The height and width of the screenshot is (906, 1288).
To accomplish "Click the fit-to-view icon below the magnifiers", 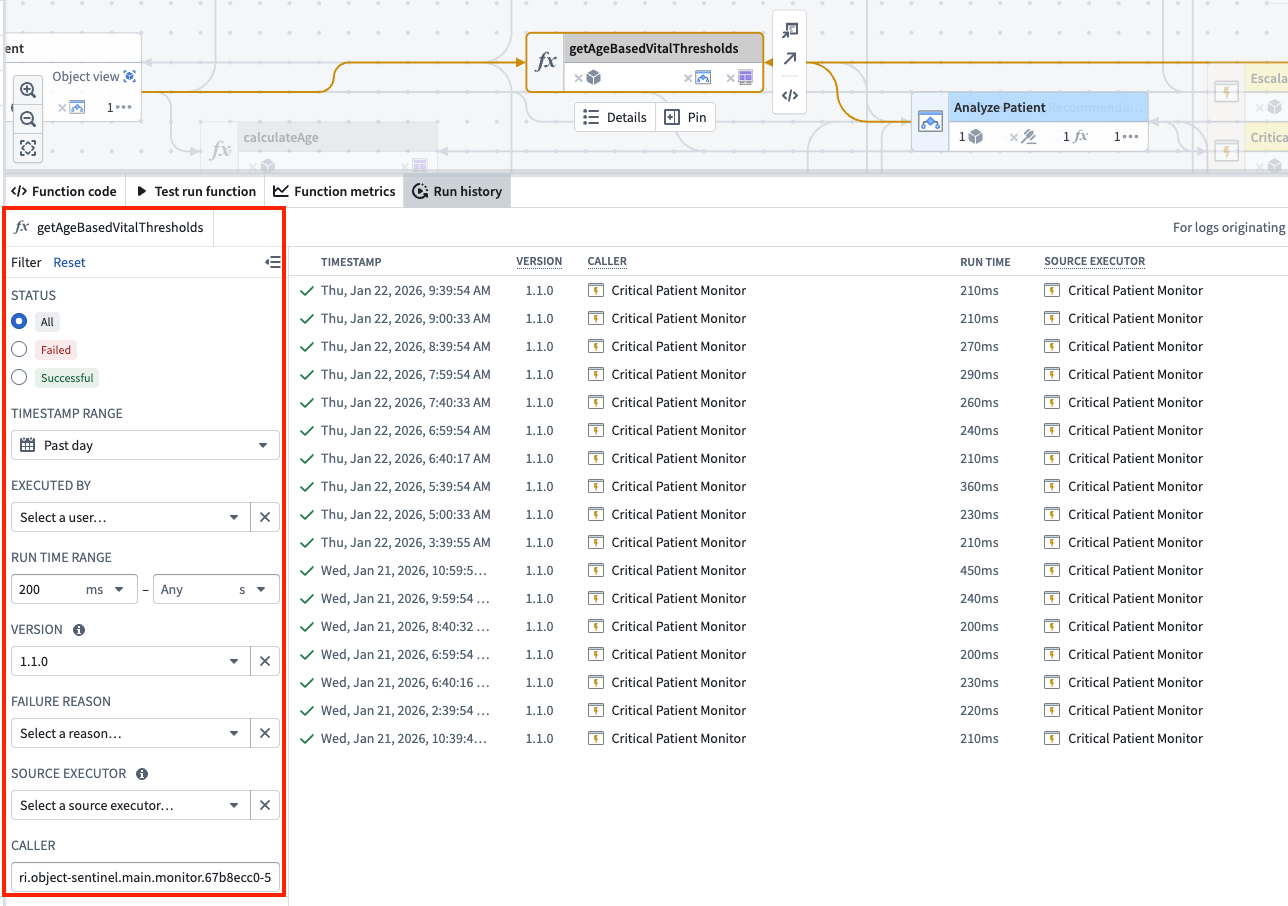I will click(27, 148).
